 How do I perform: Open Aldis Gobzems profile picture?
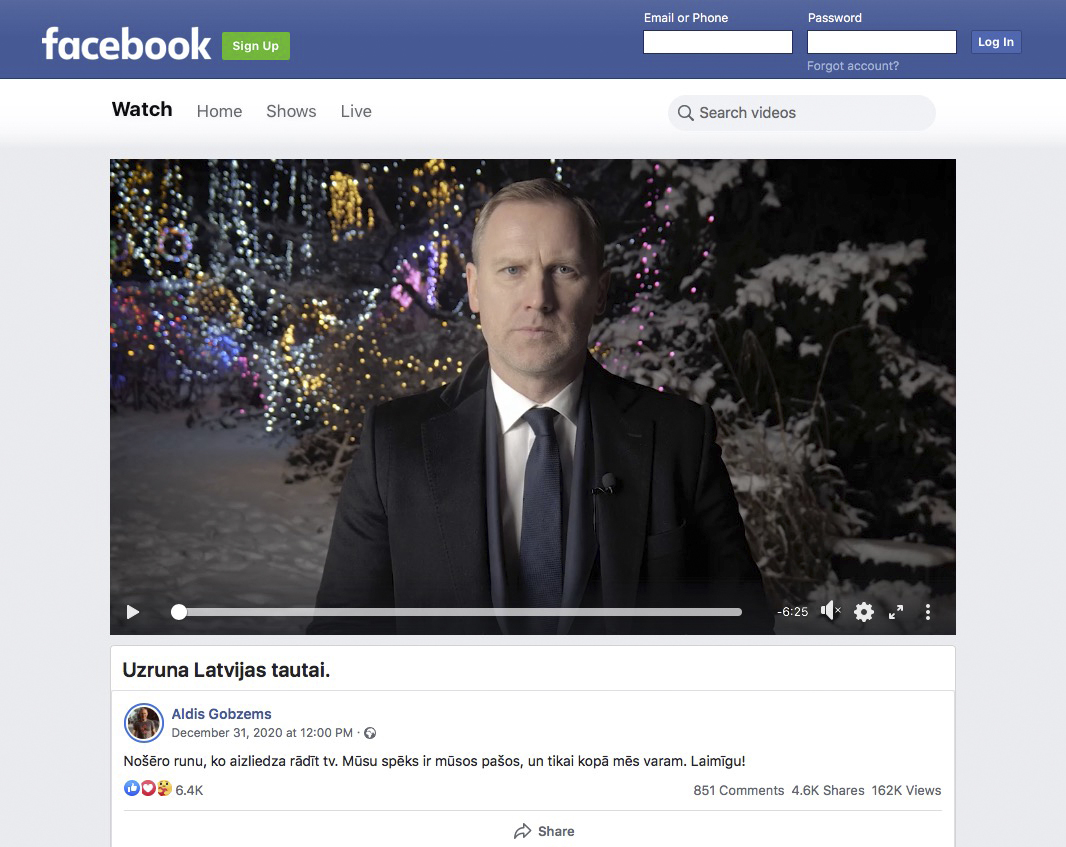(144, 723)
